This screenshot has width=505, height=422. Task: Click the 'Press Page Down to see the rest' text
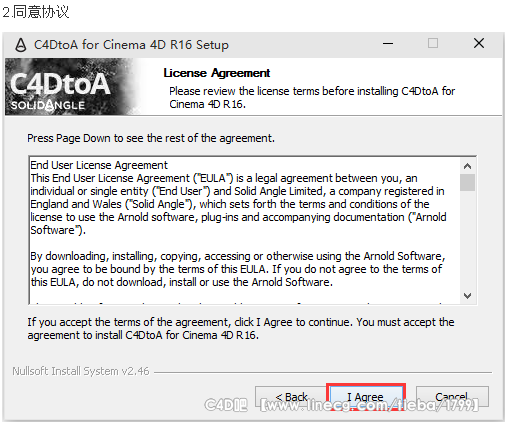click(x=151, y=138)
